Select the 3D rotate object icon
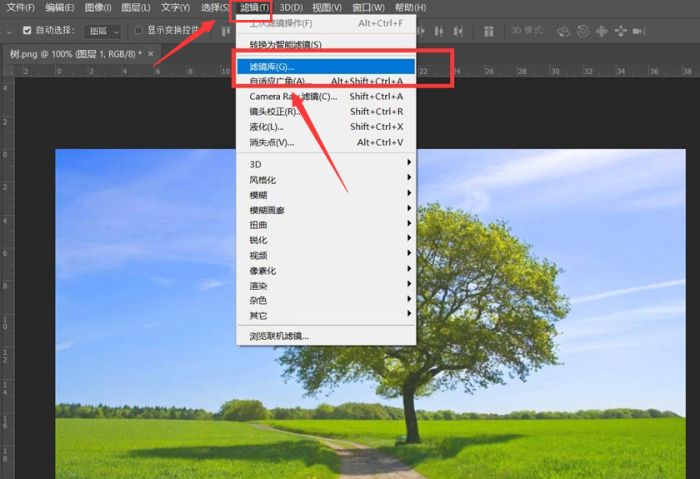 coord(563,31)
